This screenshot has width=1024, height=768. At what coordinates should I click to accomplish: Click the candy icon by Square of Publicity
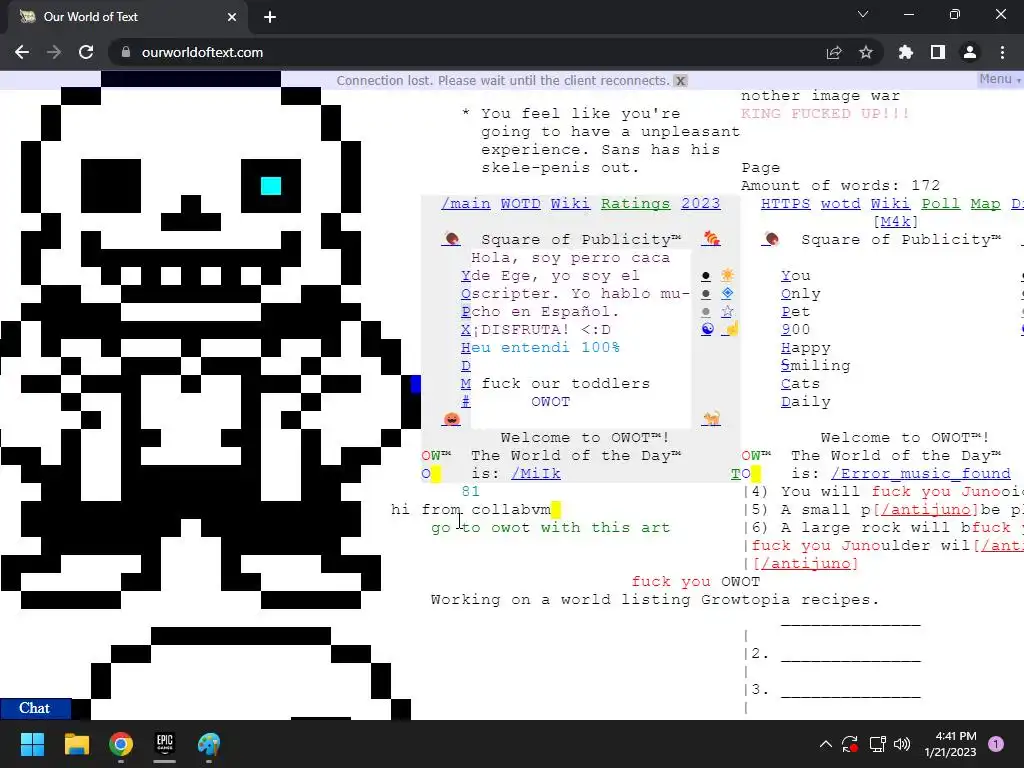tap(711, 238)
